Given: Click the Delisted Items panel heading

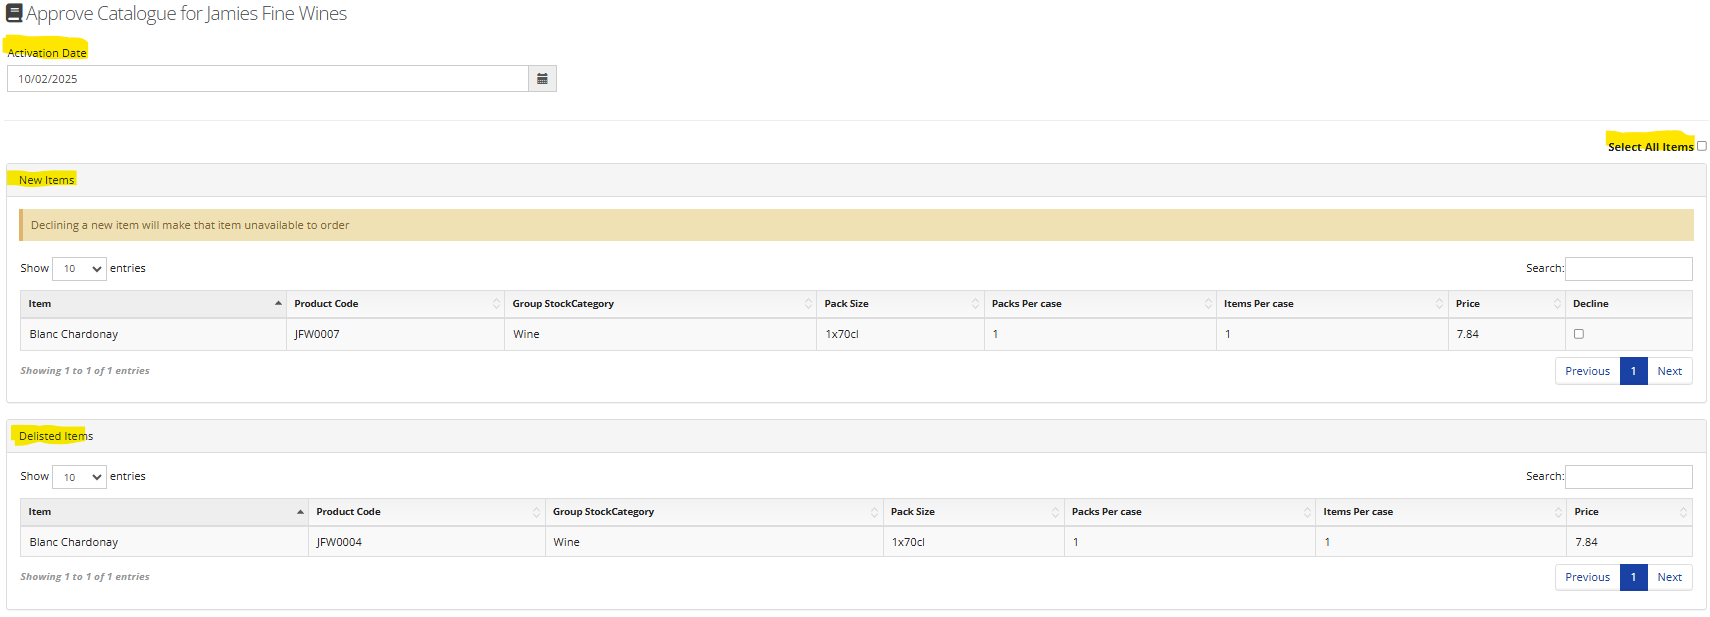Looking at the screenshot, I should tap(56, 436).
